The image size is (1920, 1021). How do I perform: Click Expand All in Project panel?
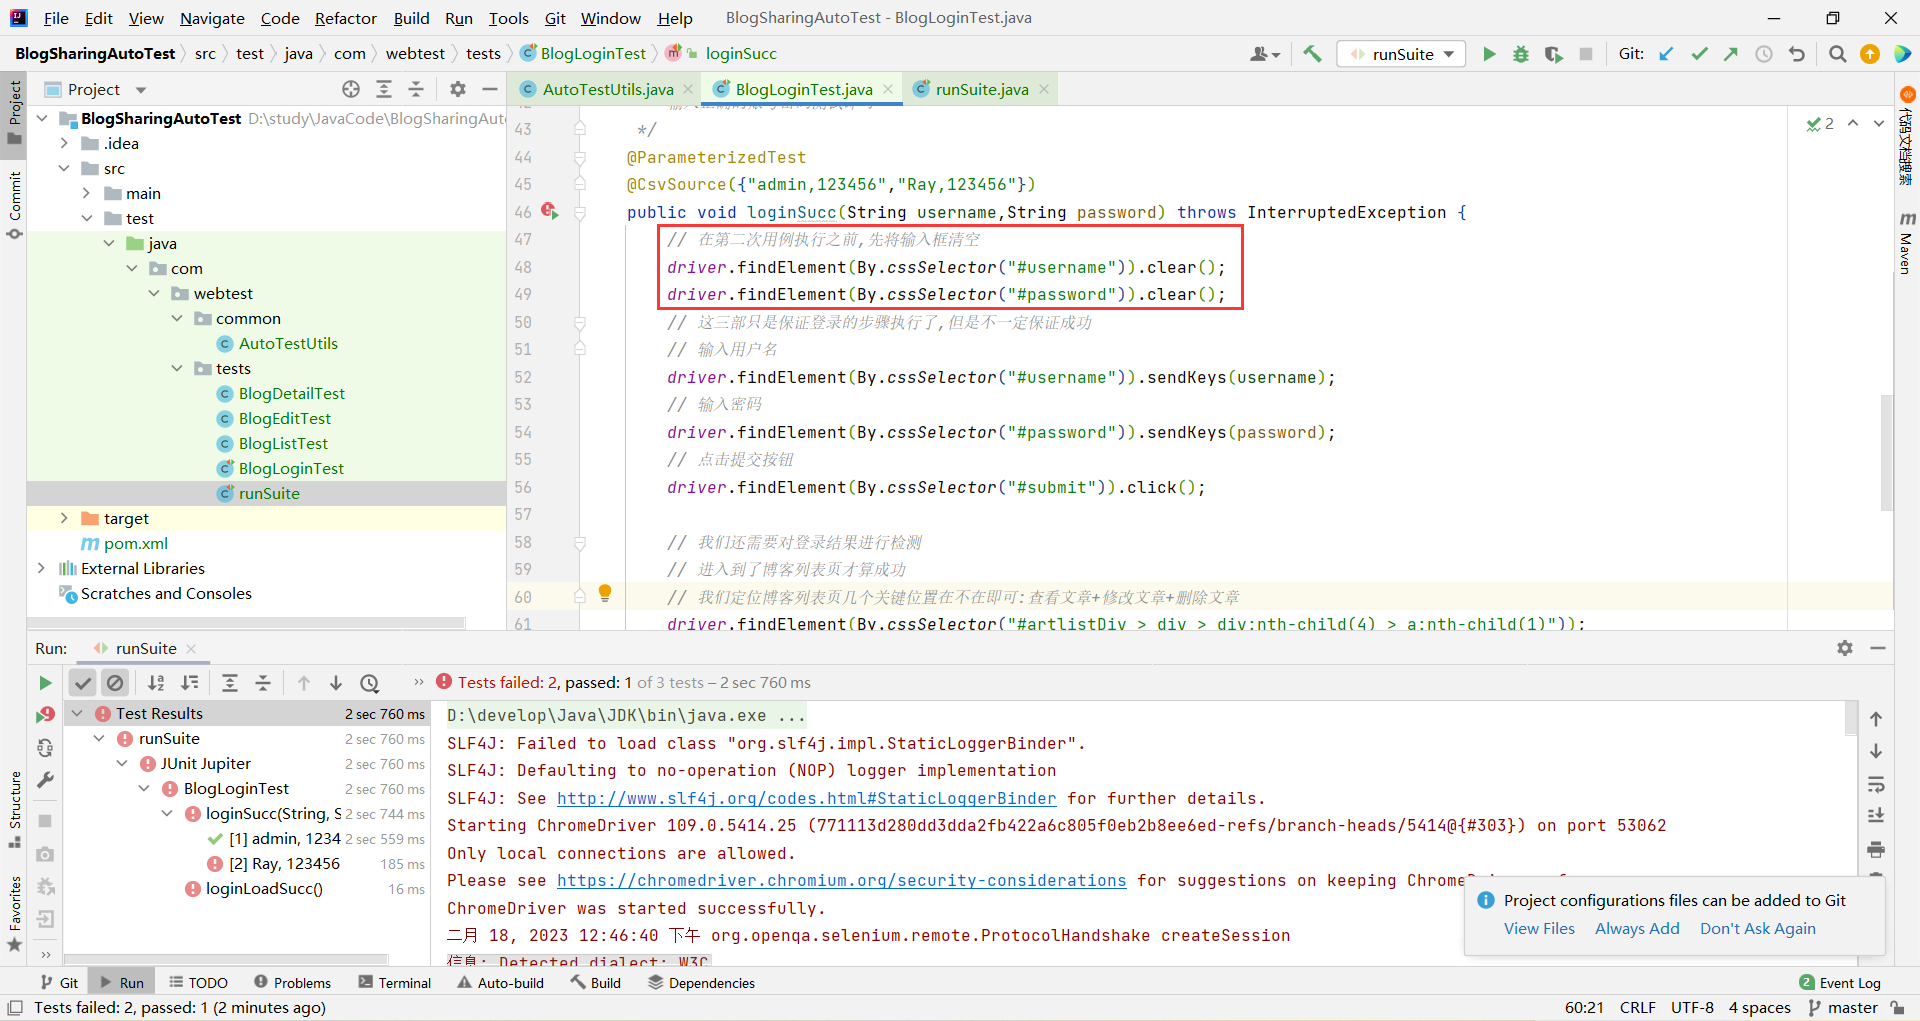(383, 89)
